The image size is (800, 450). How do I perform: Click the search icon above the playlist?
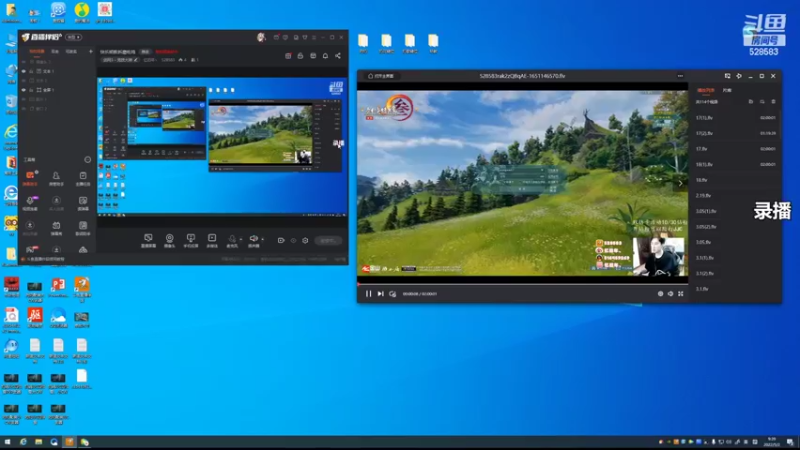click(x=762, y=102)
